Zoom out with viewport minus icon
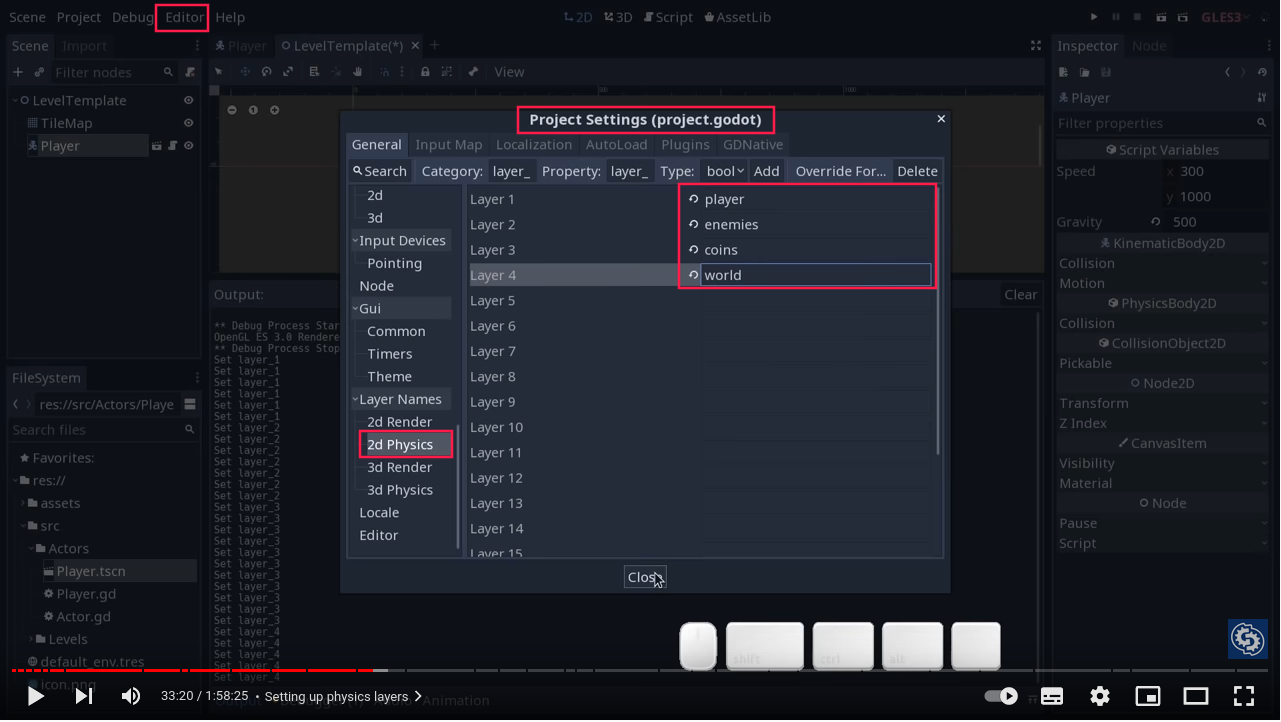This screenshot has height=722, width=1281. 232,110
